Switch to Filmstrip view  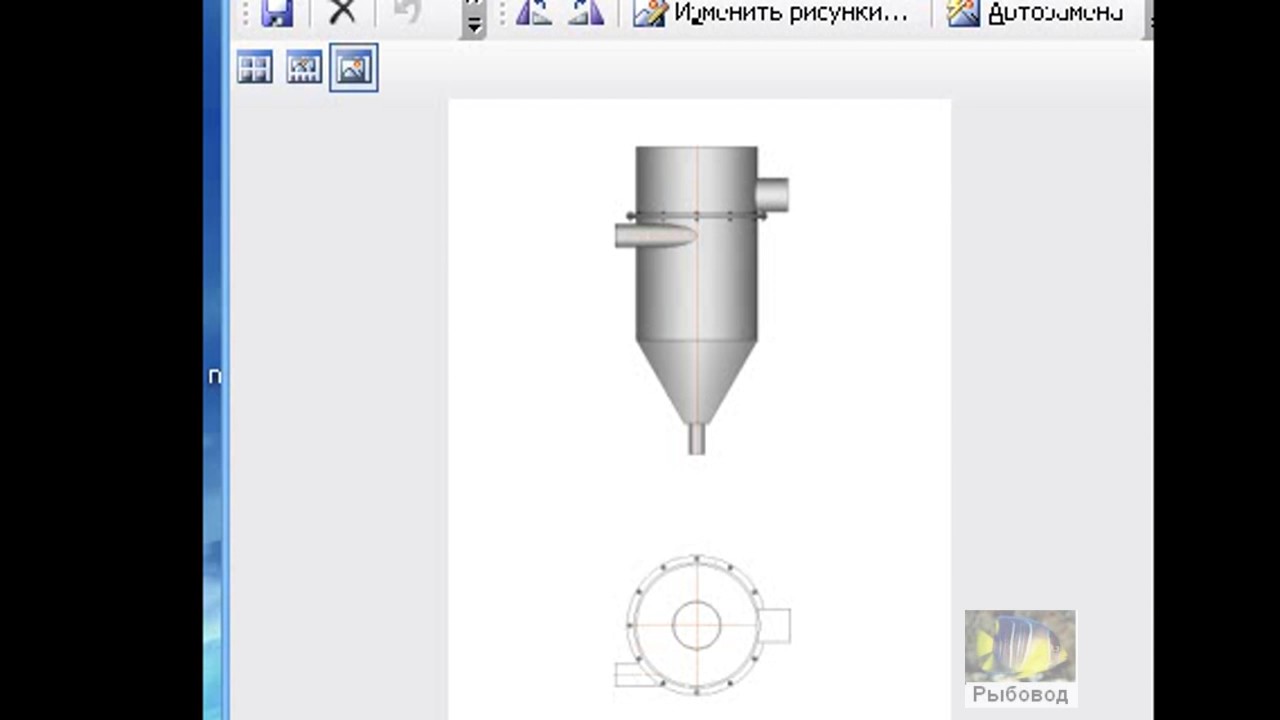click(304, 68)
